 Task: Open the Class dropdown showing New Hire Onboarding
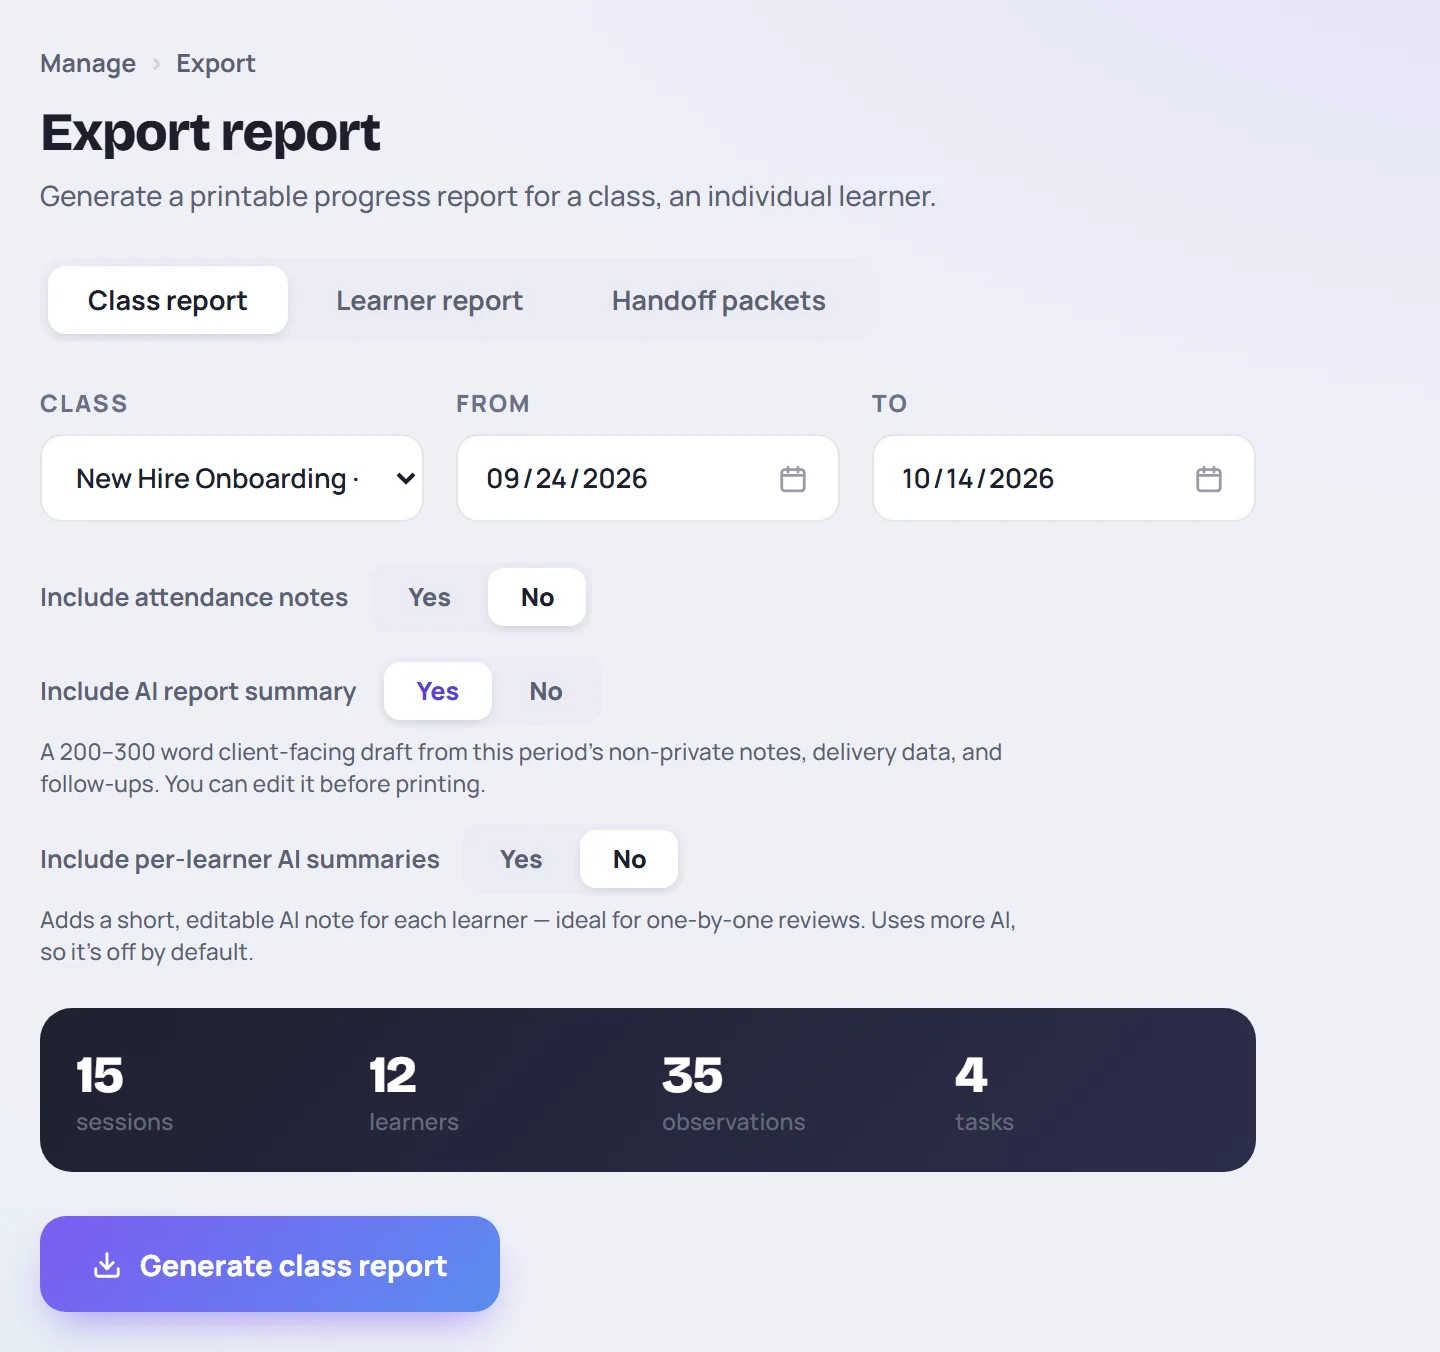[x=232, y=478]
